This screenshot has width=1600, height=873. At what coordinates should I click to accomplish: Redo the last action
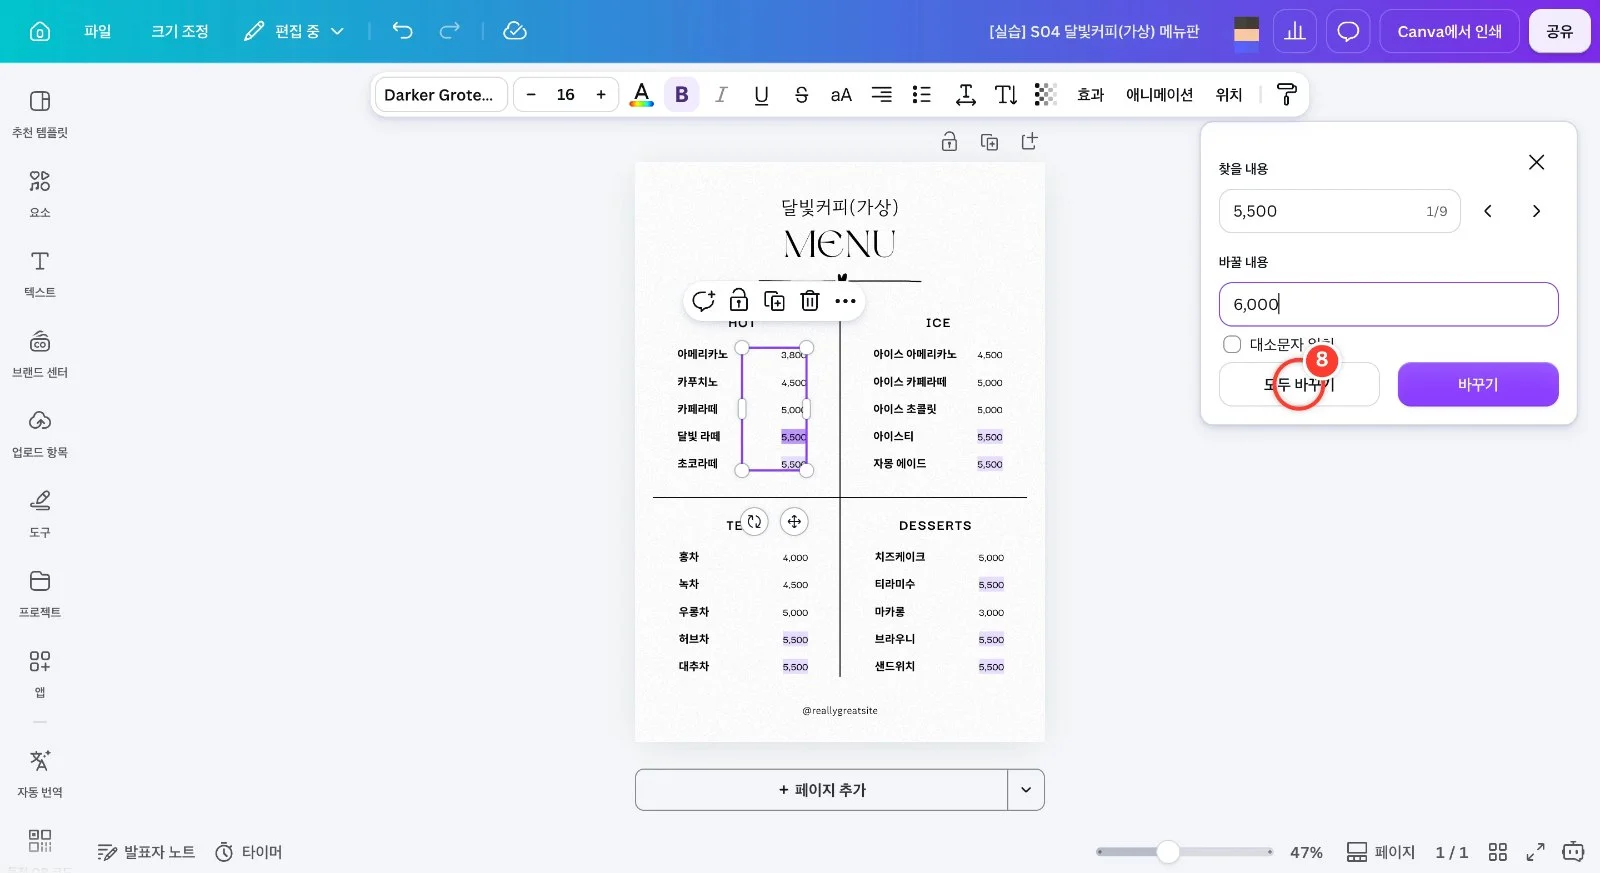450,31
